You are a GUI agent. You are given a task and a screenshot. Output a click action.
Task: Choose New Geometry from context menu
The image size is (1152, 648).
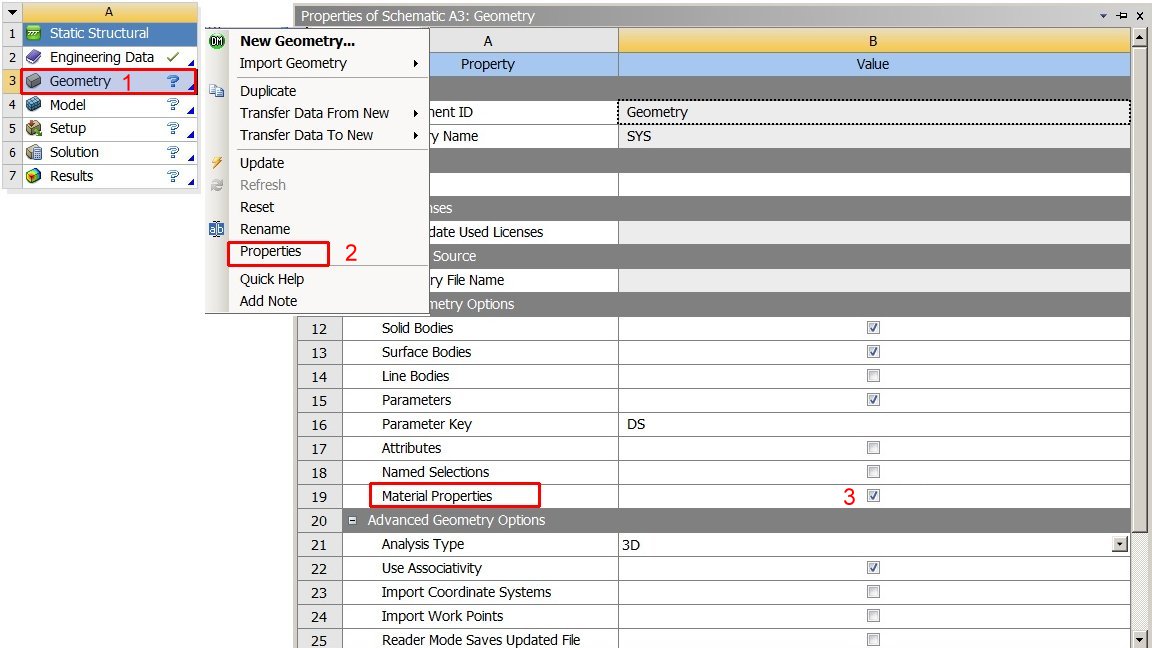coord(297,41)
